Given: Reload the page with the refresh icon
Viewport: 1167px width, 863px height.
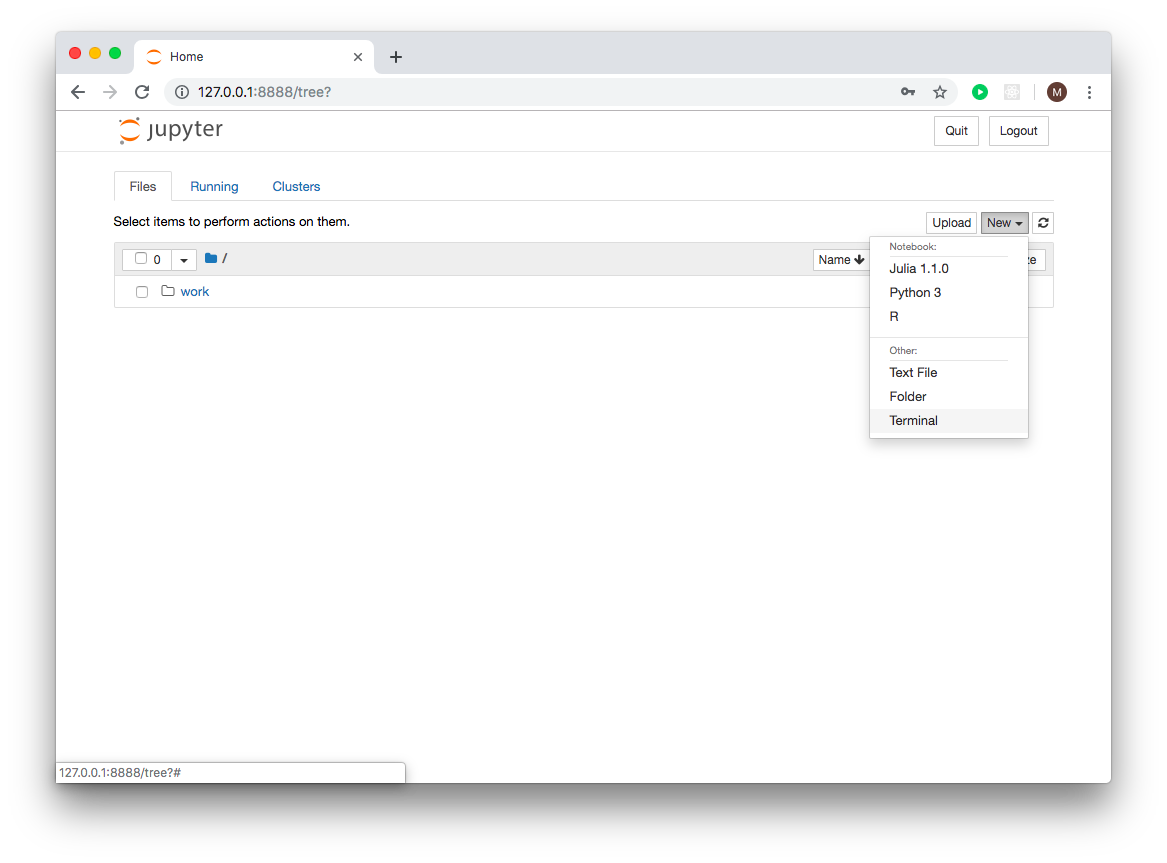Looking at the screenshot, I should (x=142, y=92).
